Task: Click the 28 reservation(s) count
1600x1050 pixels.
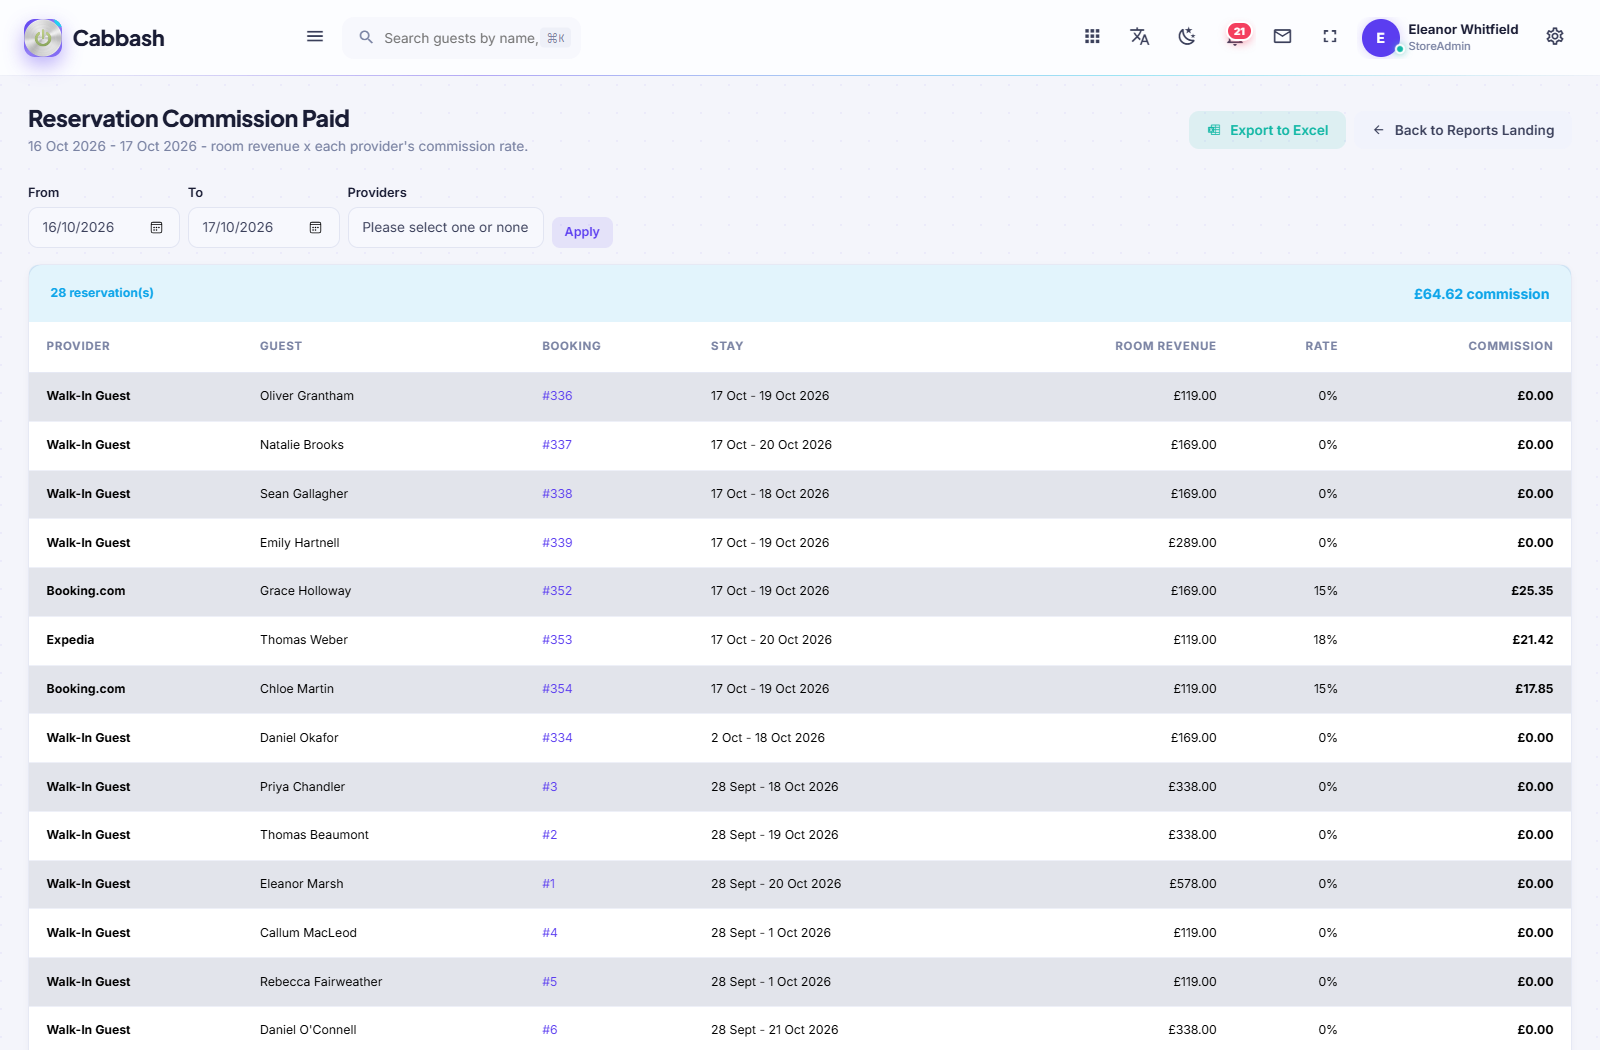Action: (x=102, y=293)
